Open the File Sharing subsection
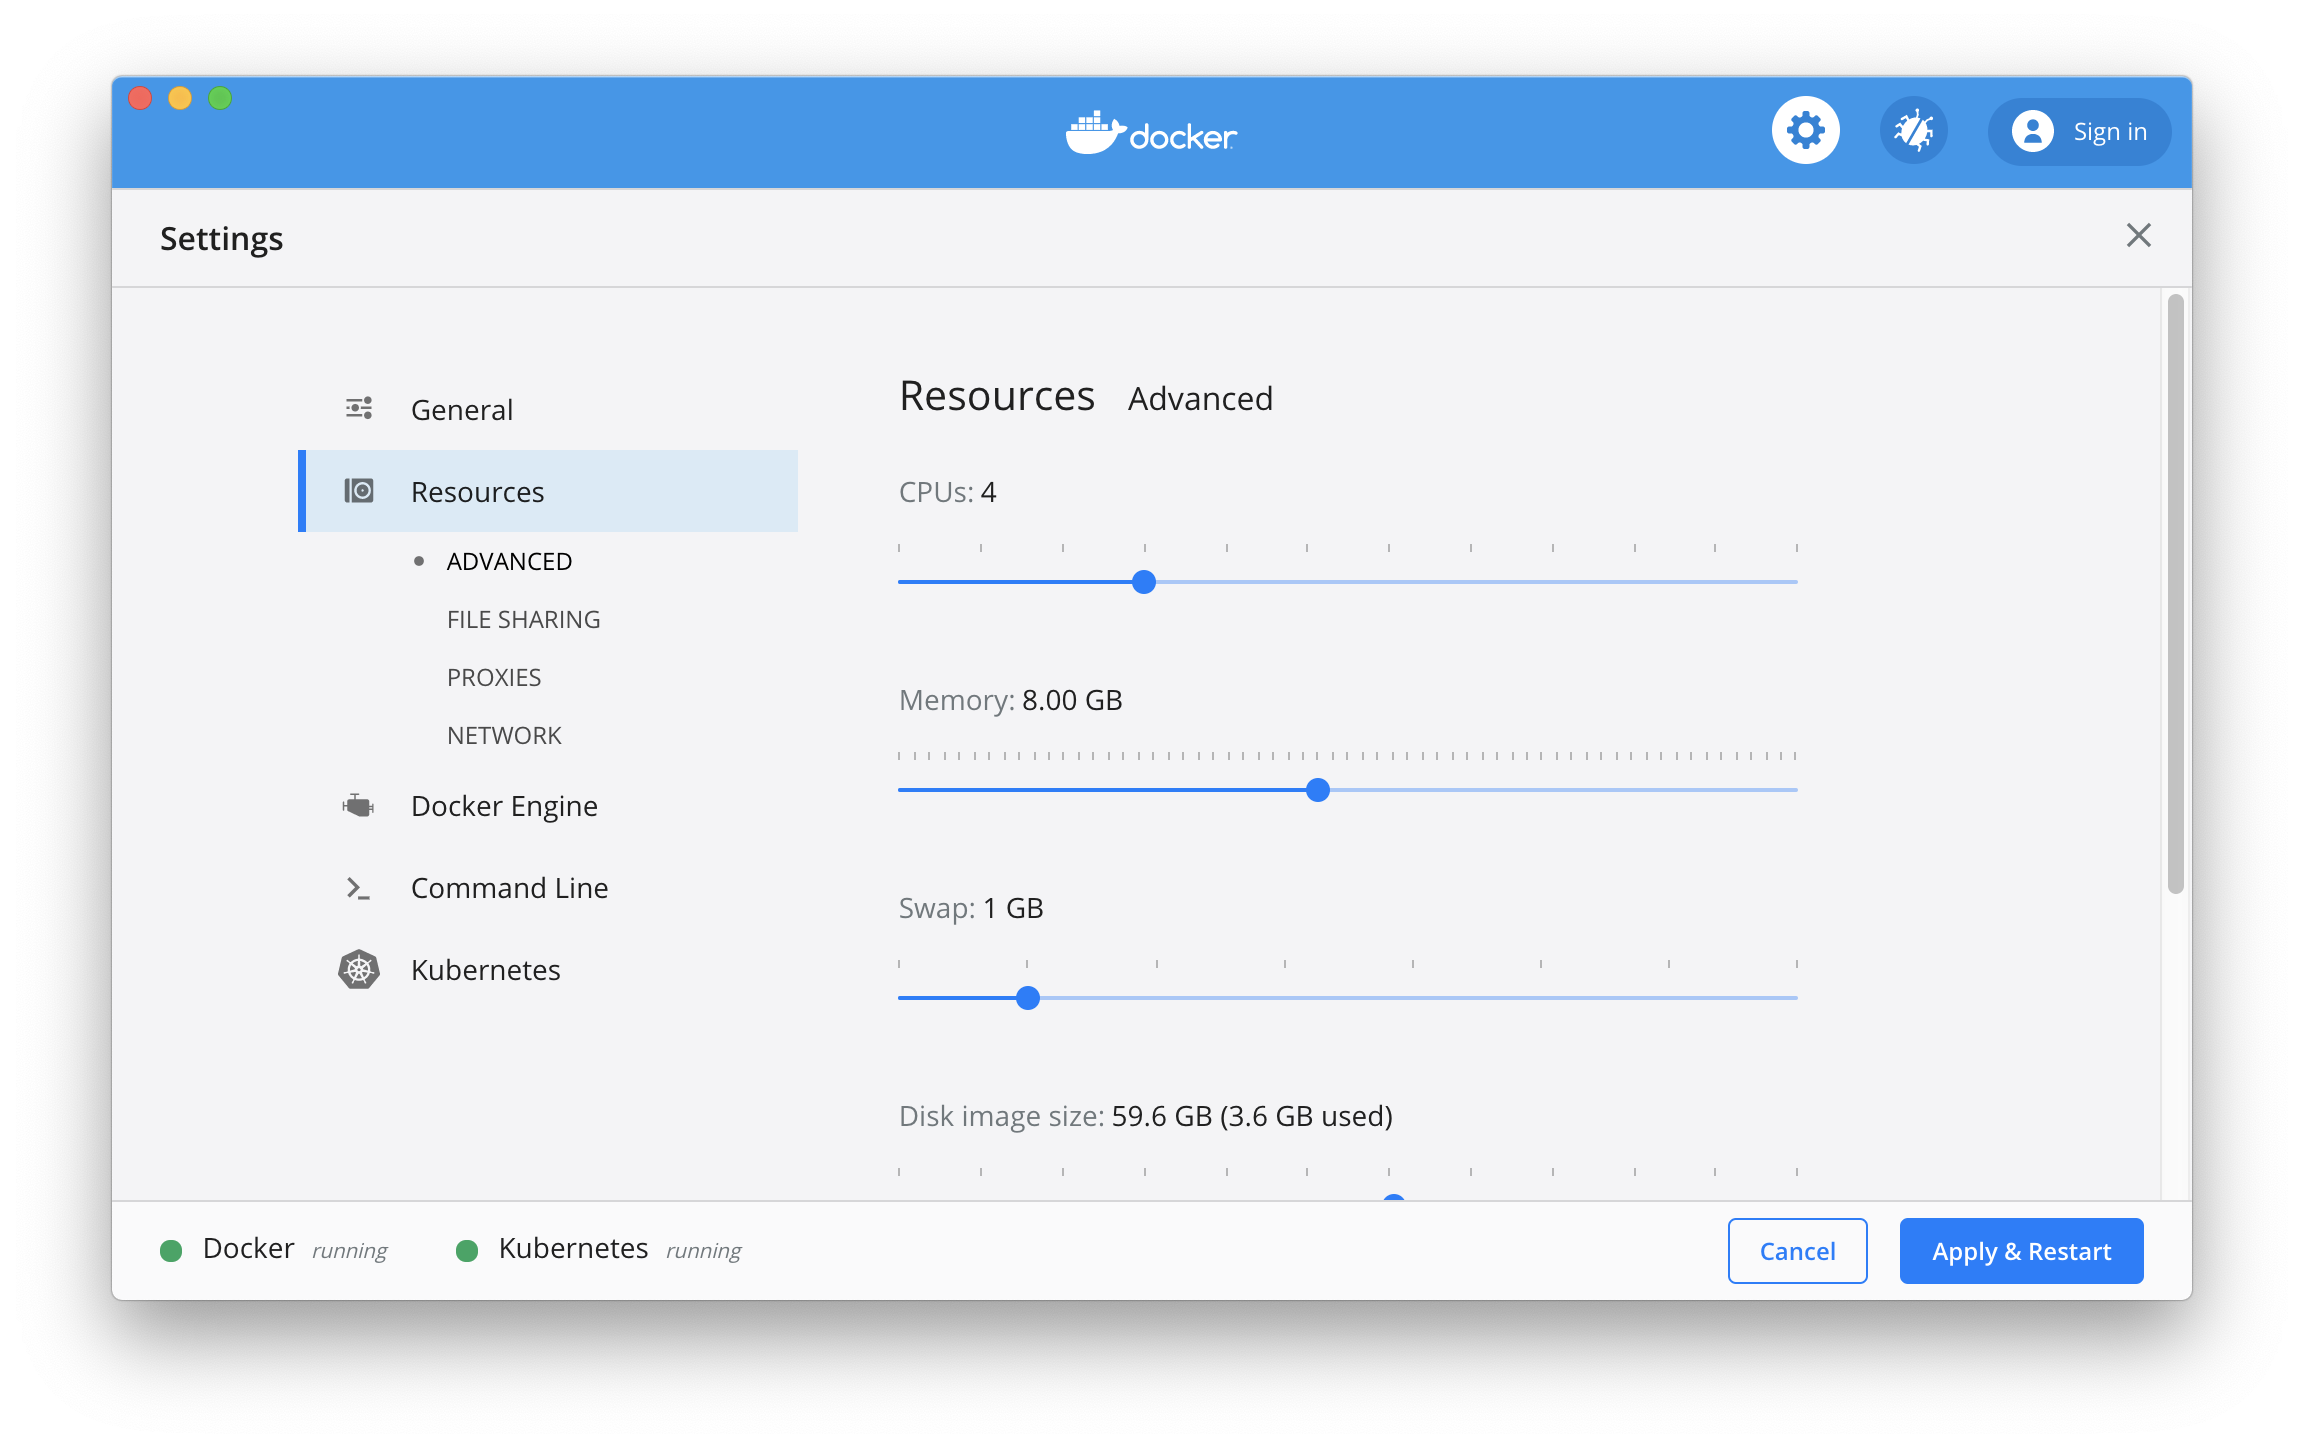Image resolution: width=2304 pixels, height=1448 pixels. click(523, 620)
